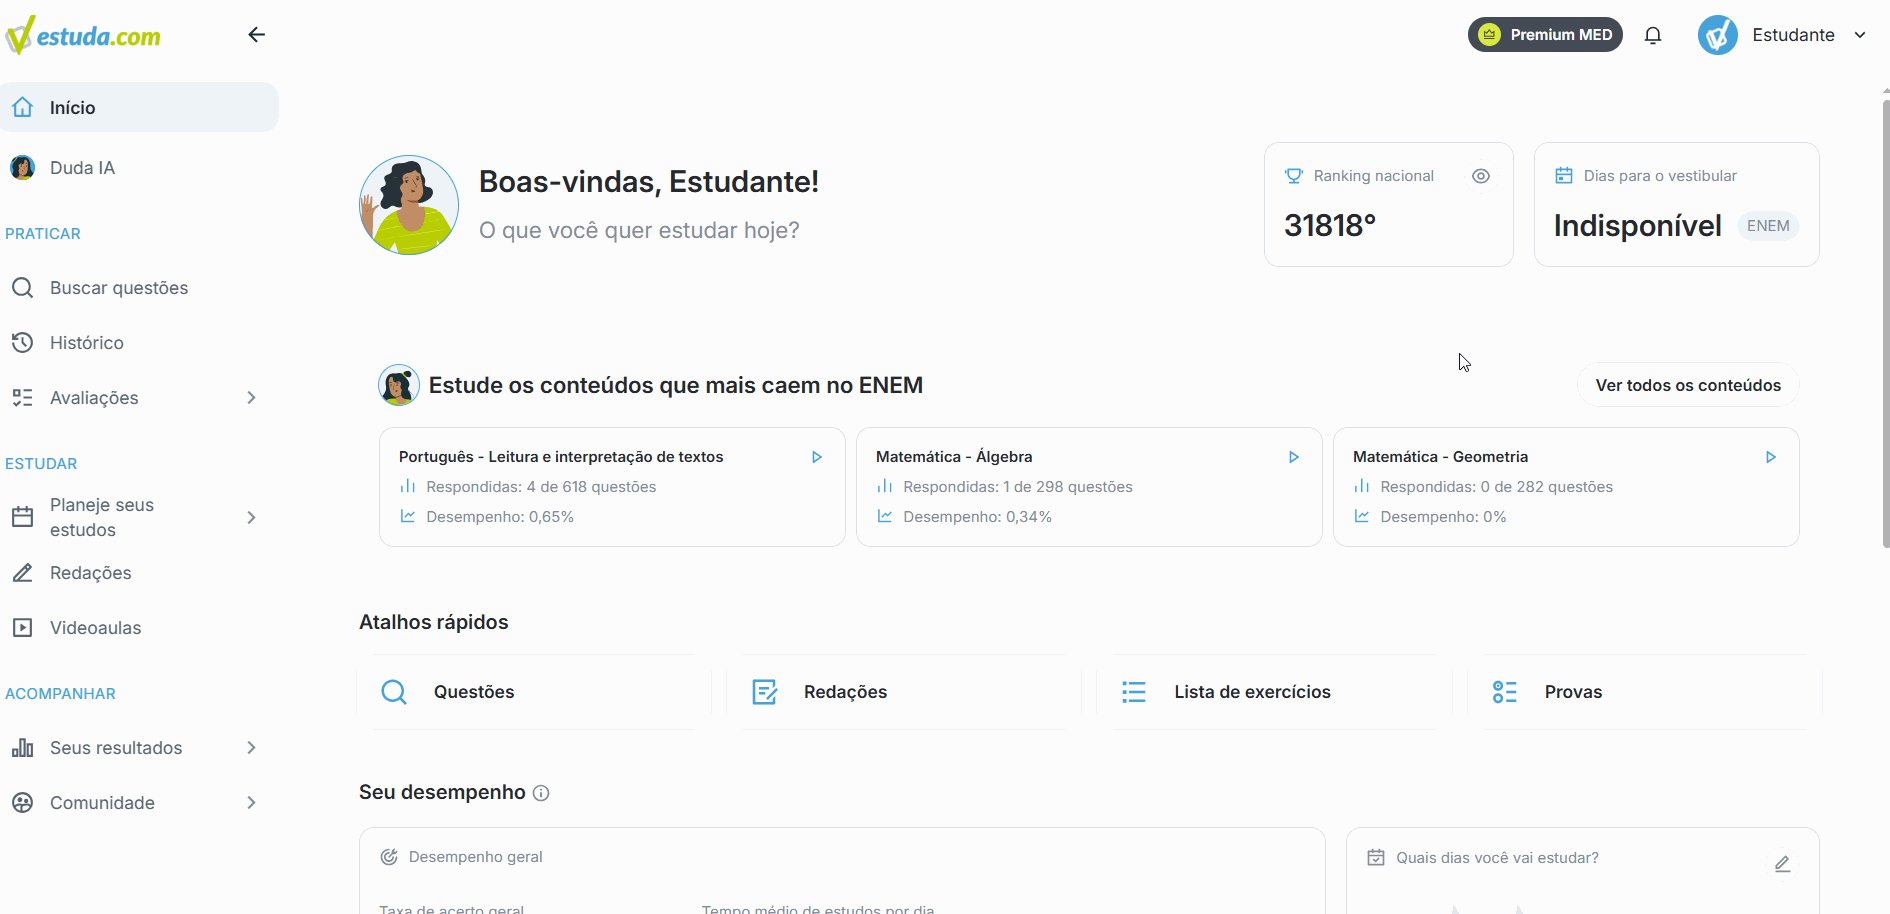Click 'Desempenho: 0,34%' text
Viewport: 1890px width, 914px height.
tap(977, 517)
